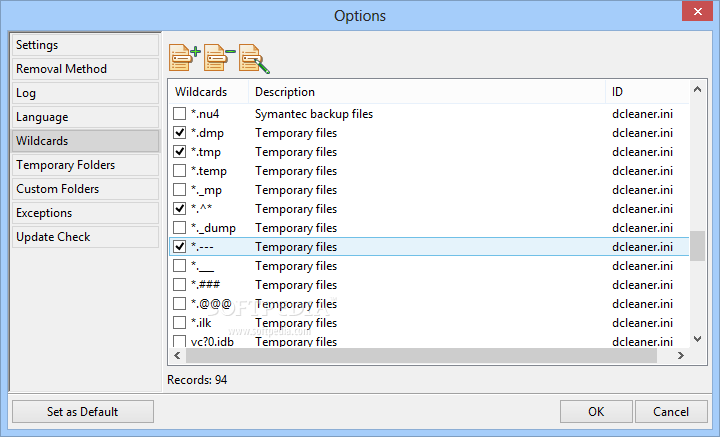Confirm with the OK button
The height and width of the screenshot is (437, 720).
[x=596, y=412]
